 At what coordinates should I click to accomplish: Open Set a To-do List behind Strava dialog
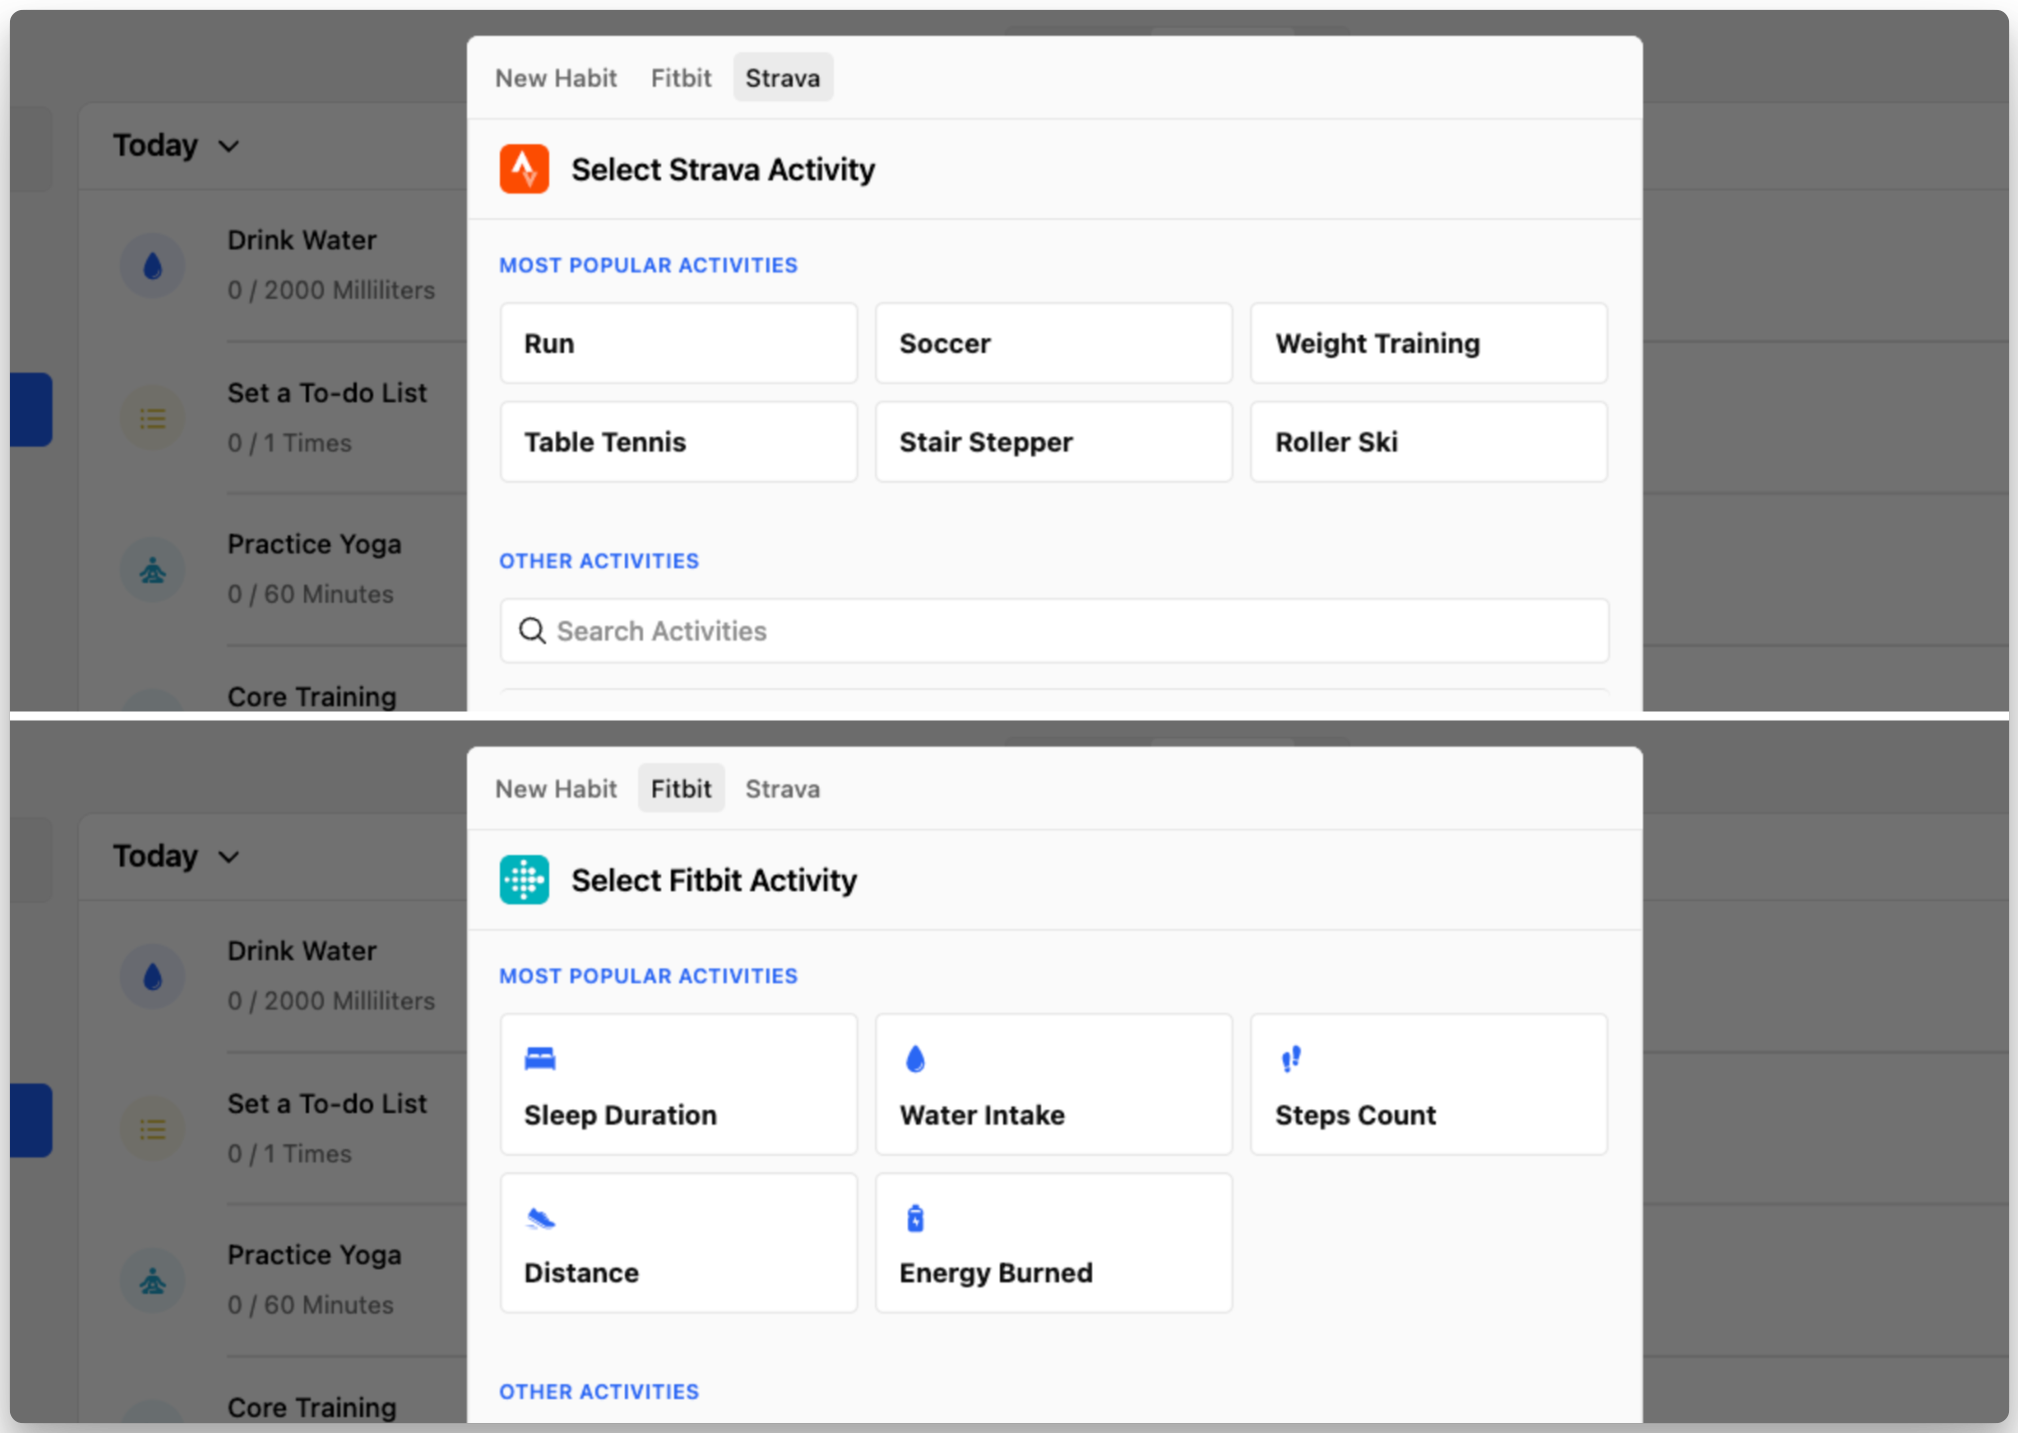(x=327, y=393)
